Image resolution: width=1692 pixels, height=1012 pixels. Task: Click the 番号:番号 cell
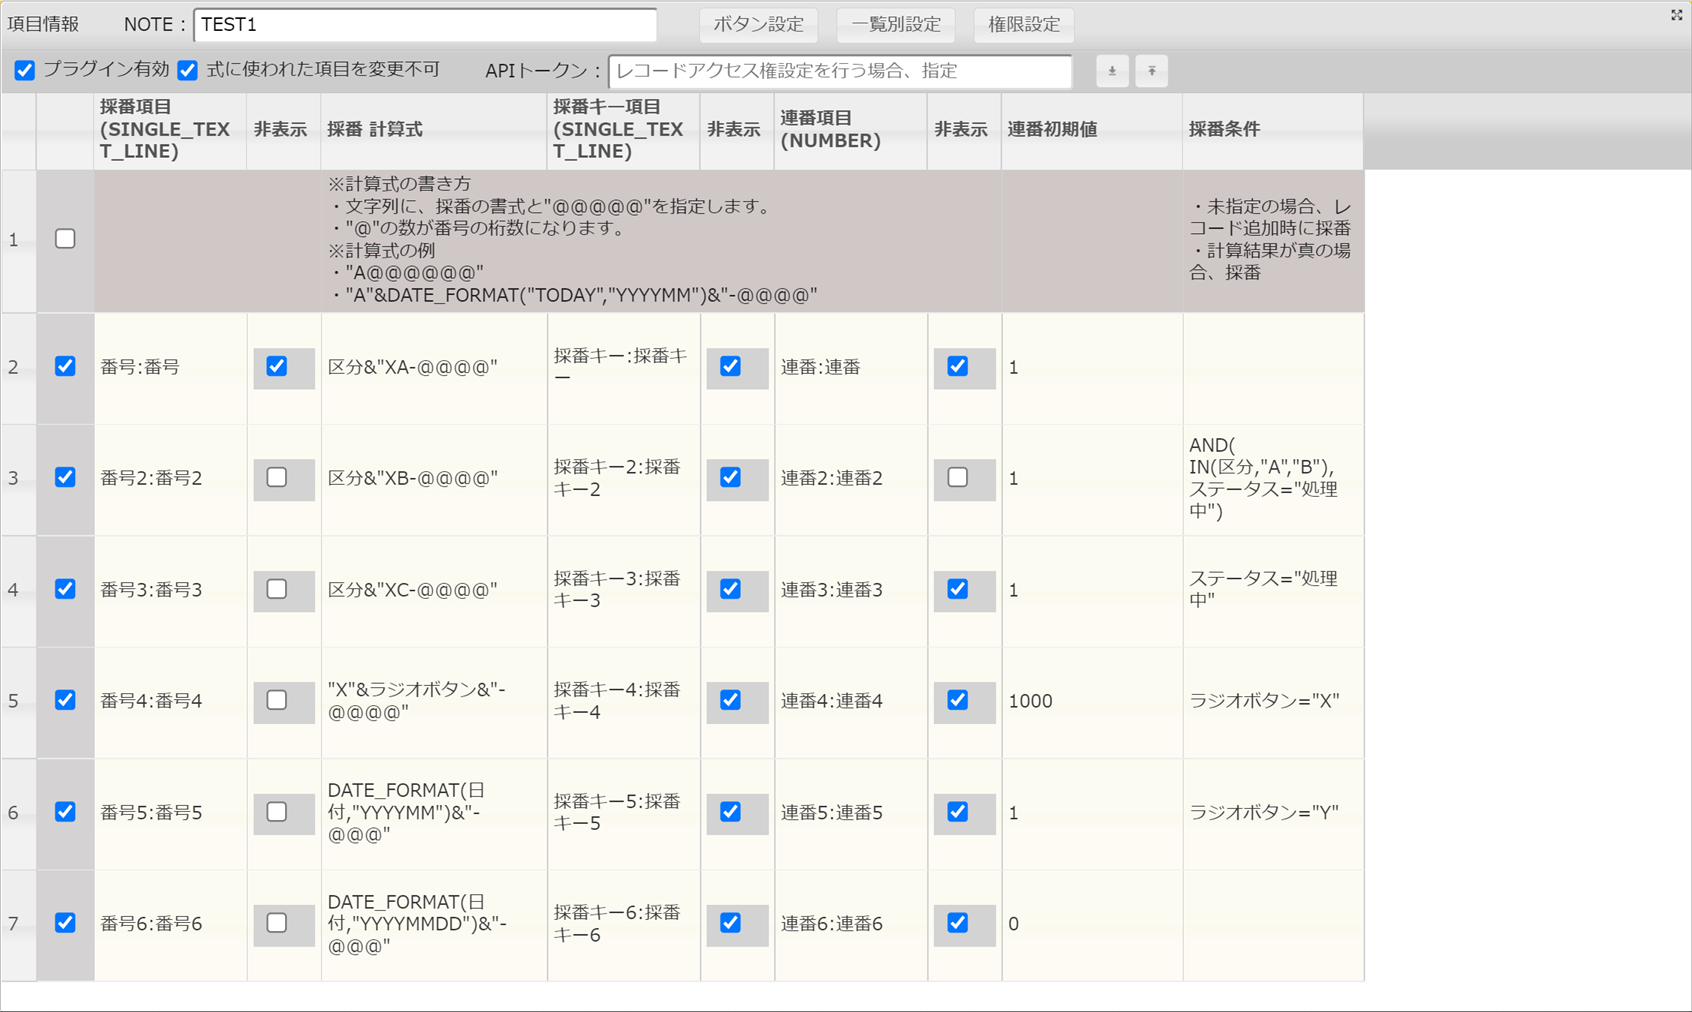pyautogui.click(x=171, y=368)
